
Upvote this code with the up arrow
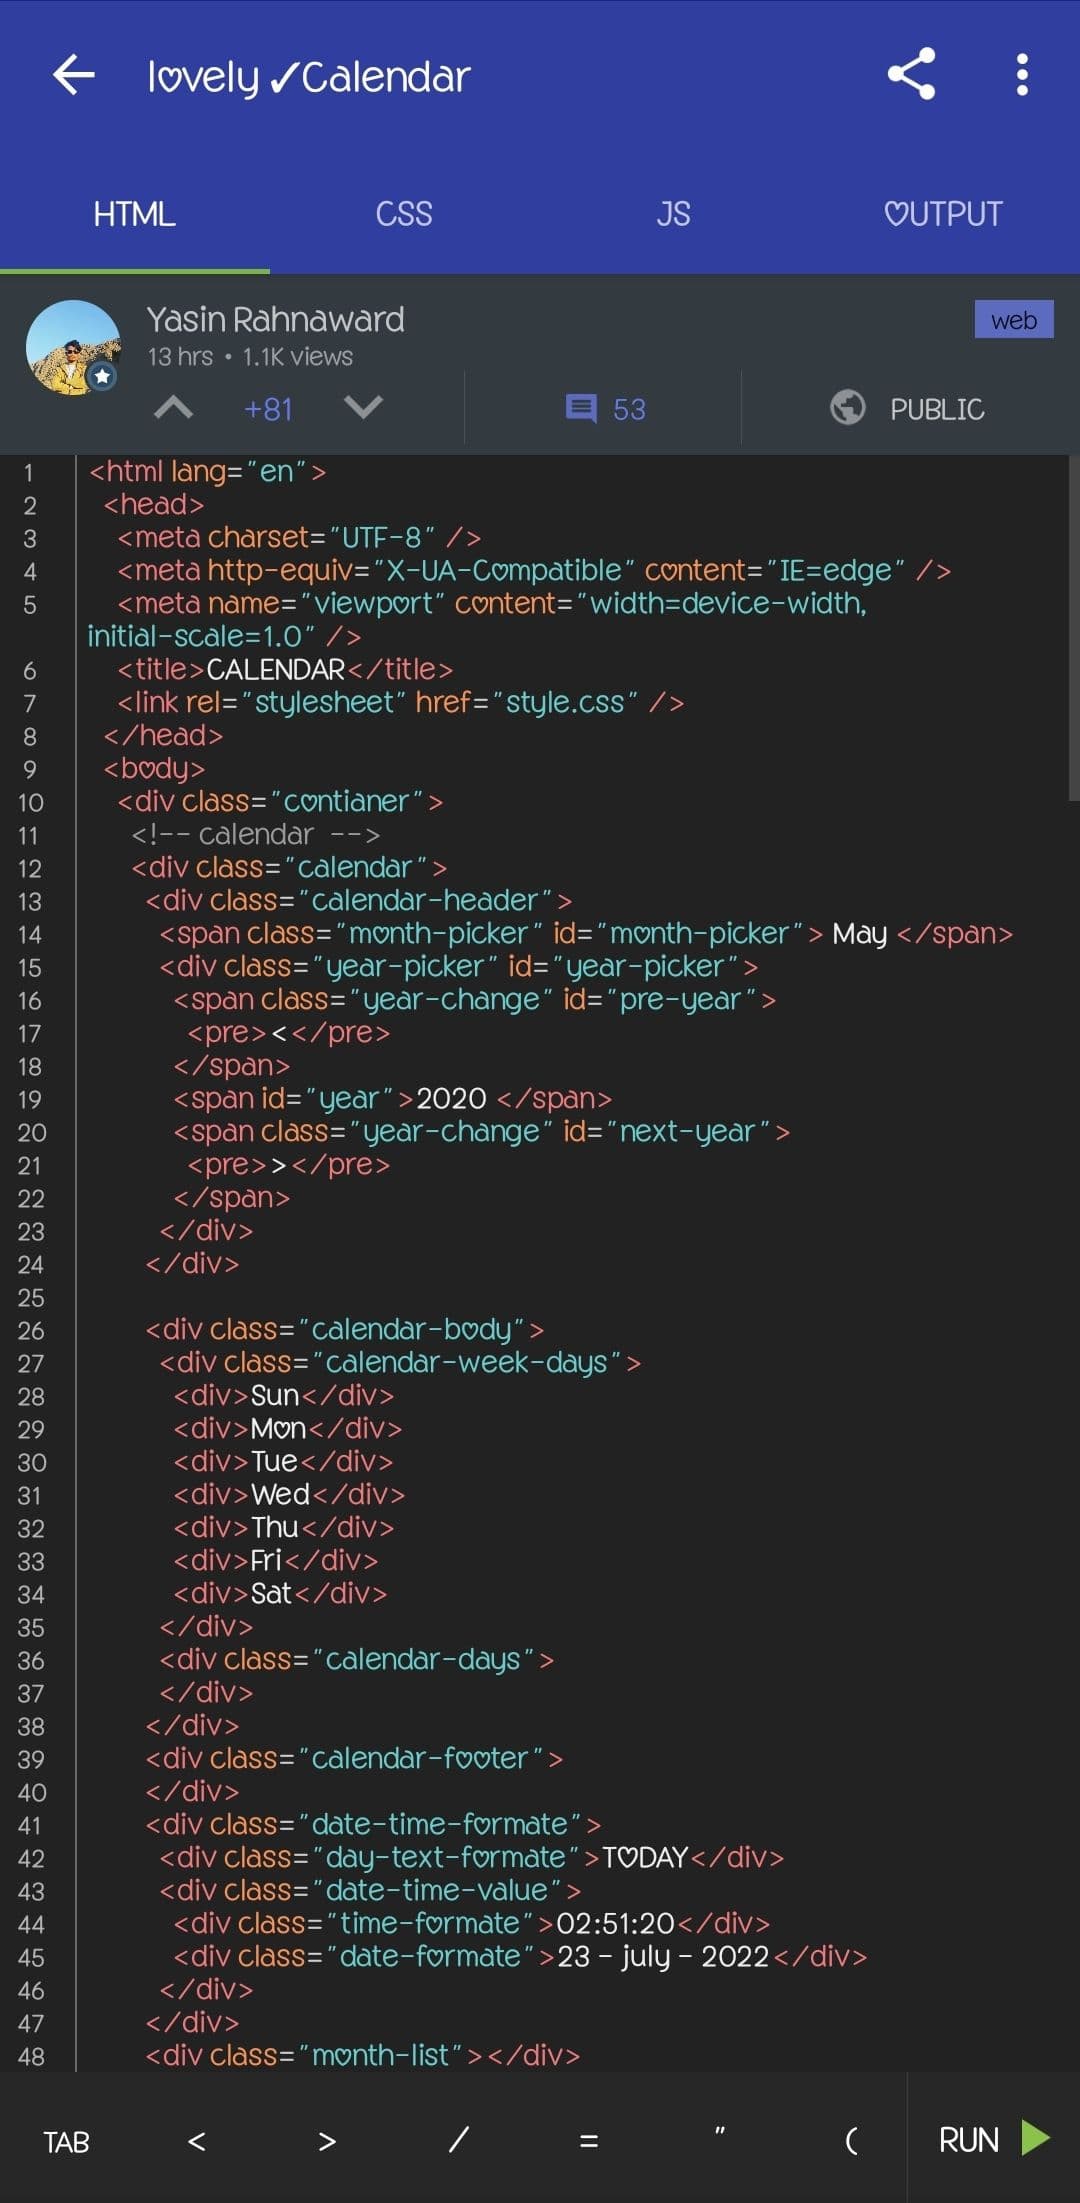coord(174,408)
